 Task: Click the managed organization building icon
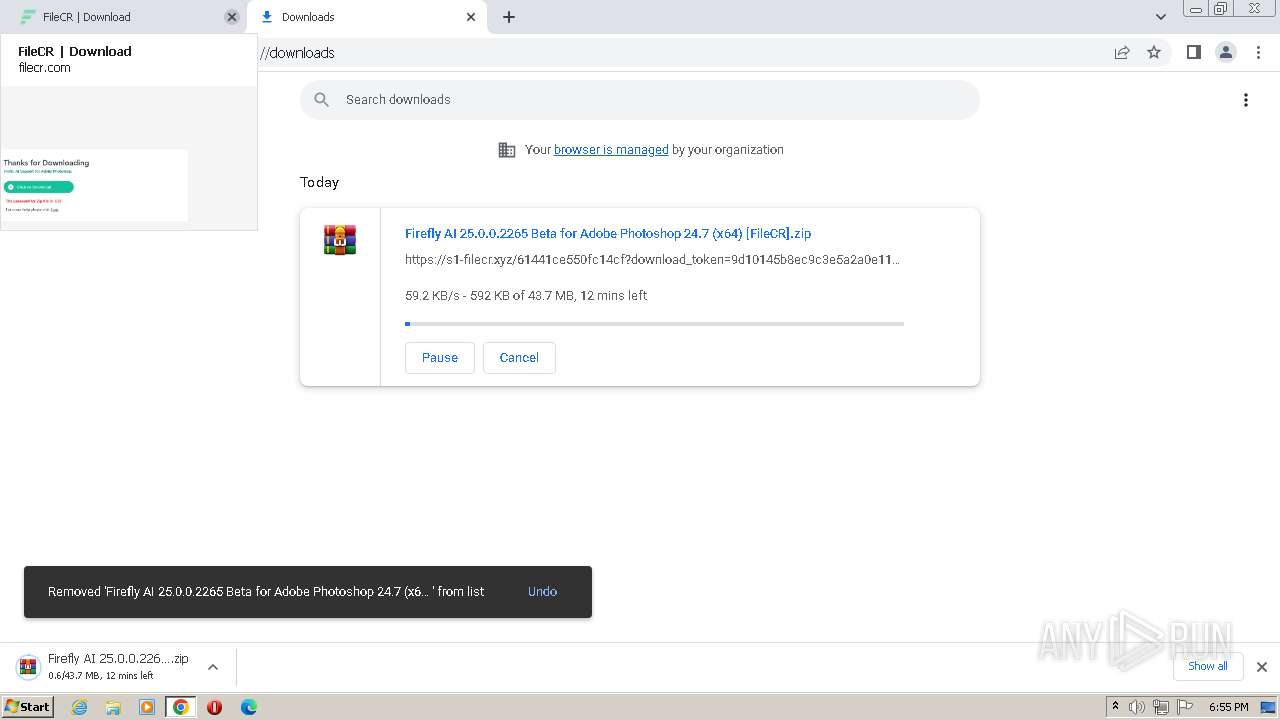click(507, 150)
